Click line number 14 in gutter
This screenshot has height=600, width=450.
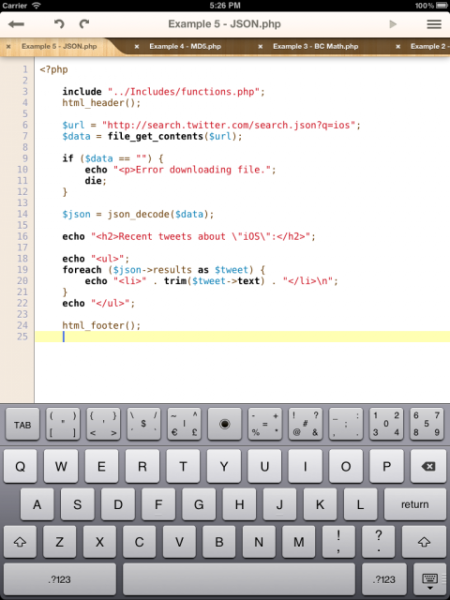tap(23, 214)
